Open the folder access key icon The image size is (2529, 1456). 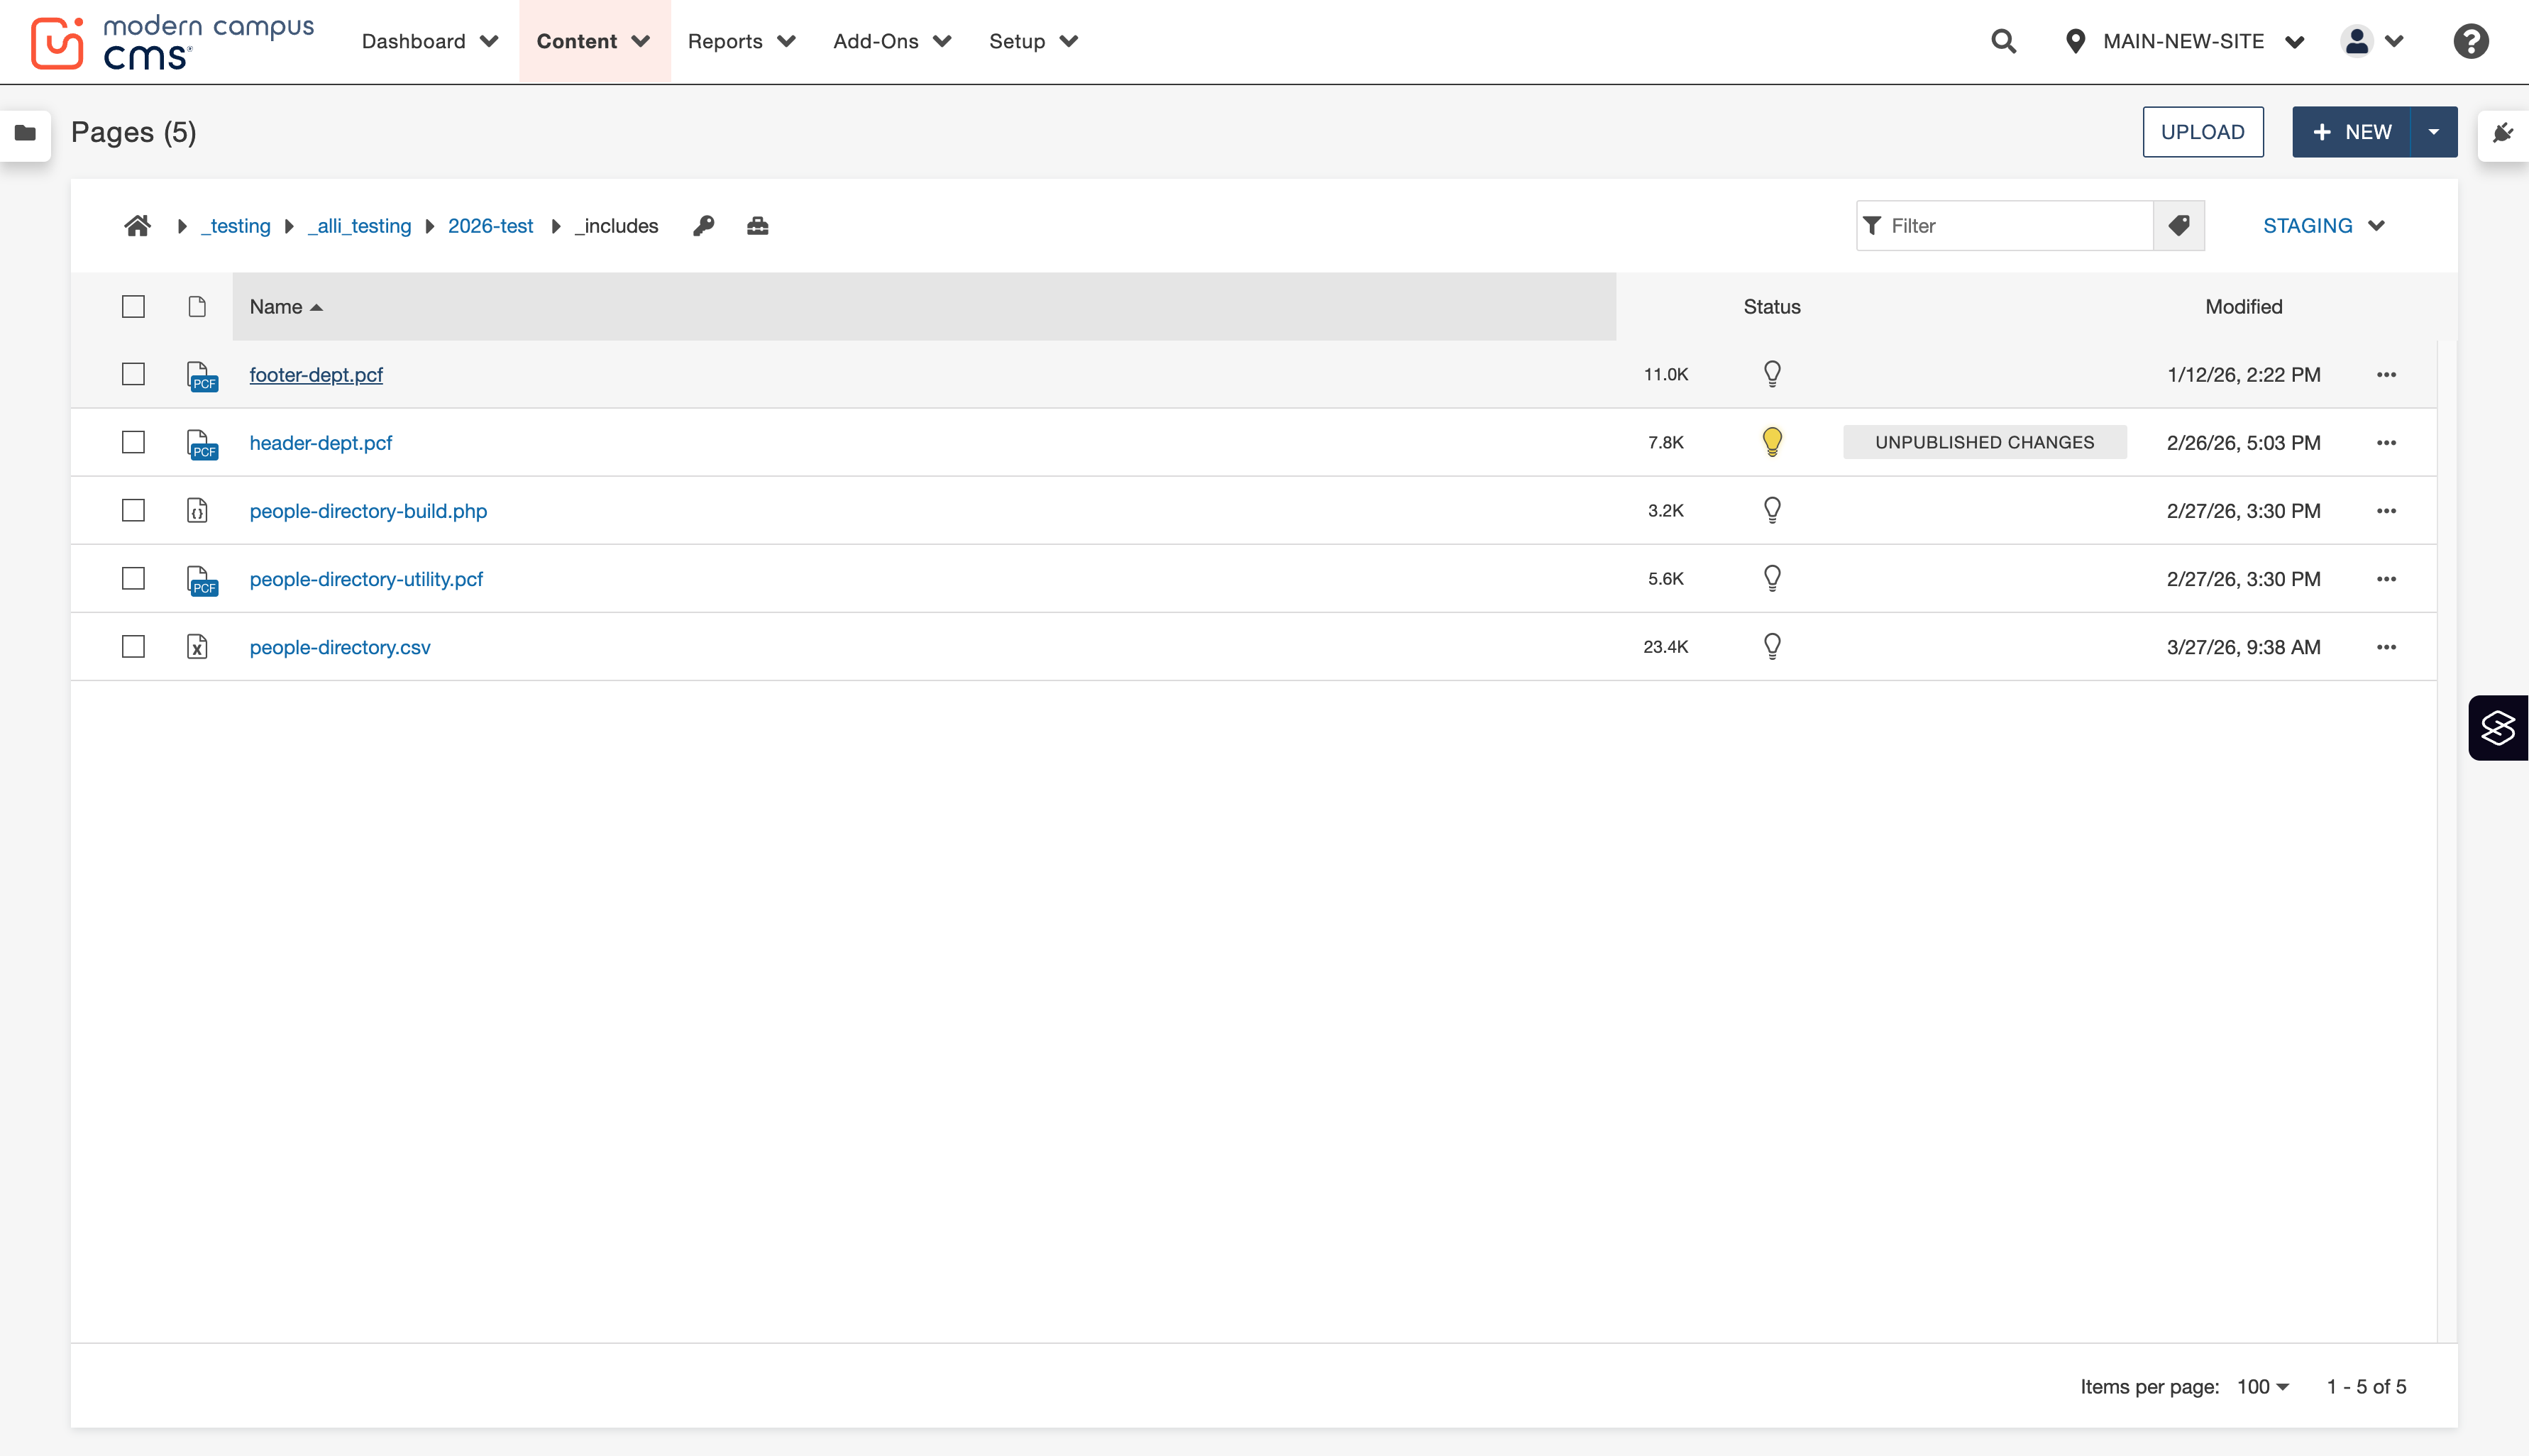(704, 226)
